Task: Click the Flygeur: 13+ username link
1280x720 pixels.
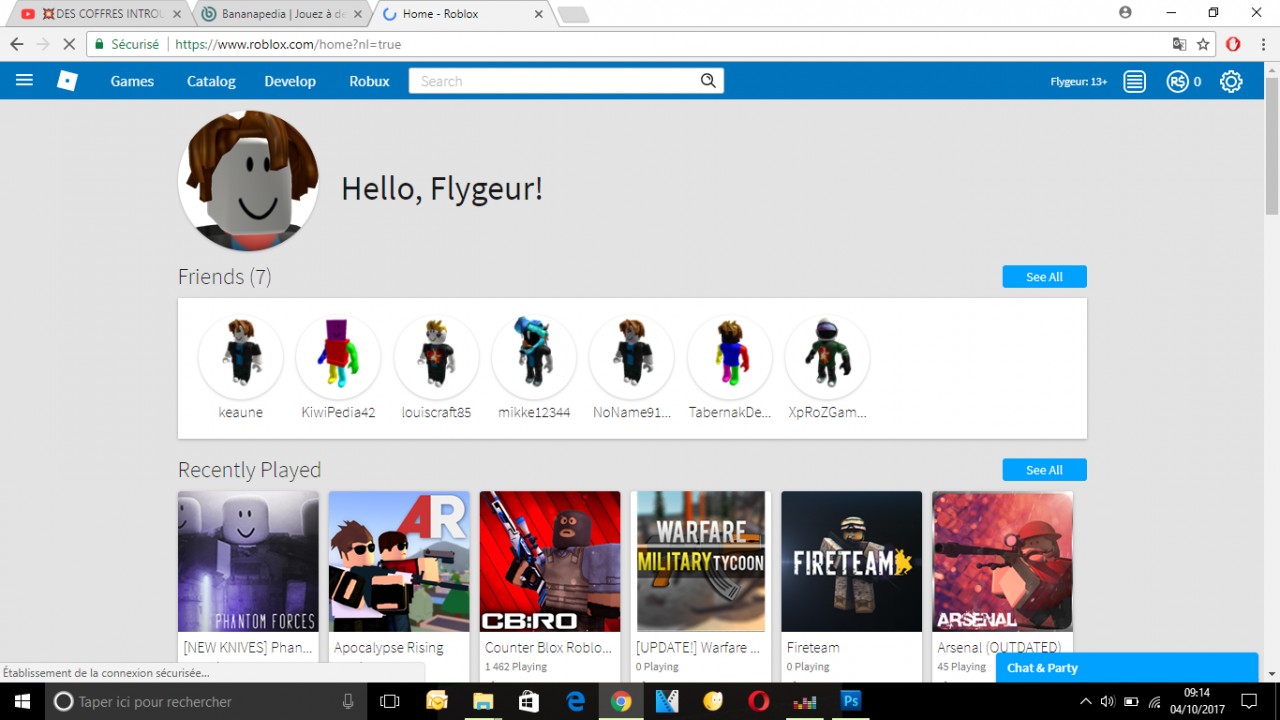Action: point(1078,81)
